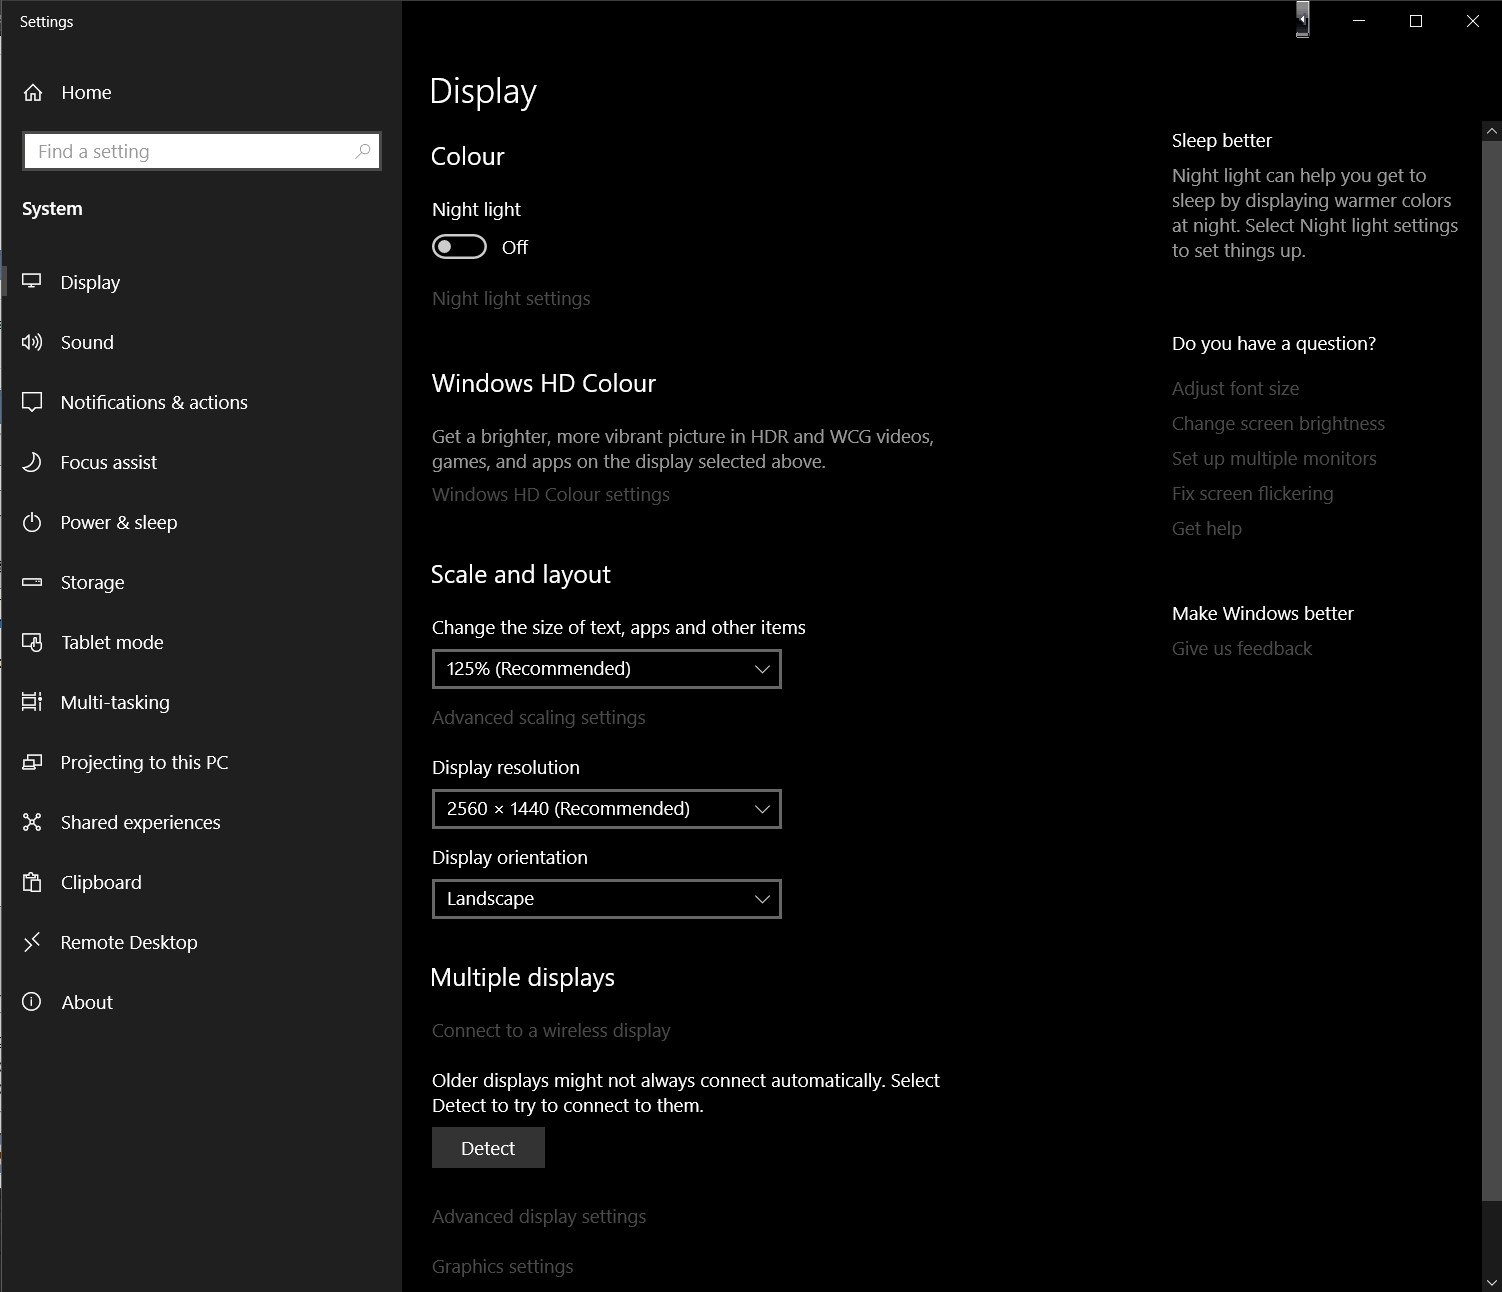1502x1292 pixels.
Task: Open Advanced display settings link
Action: (539, 1216)
